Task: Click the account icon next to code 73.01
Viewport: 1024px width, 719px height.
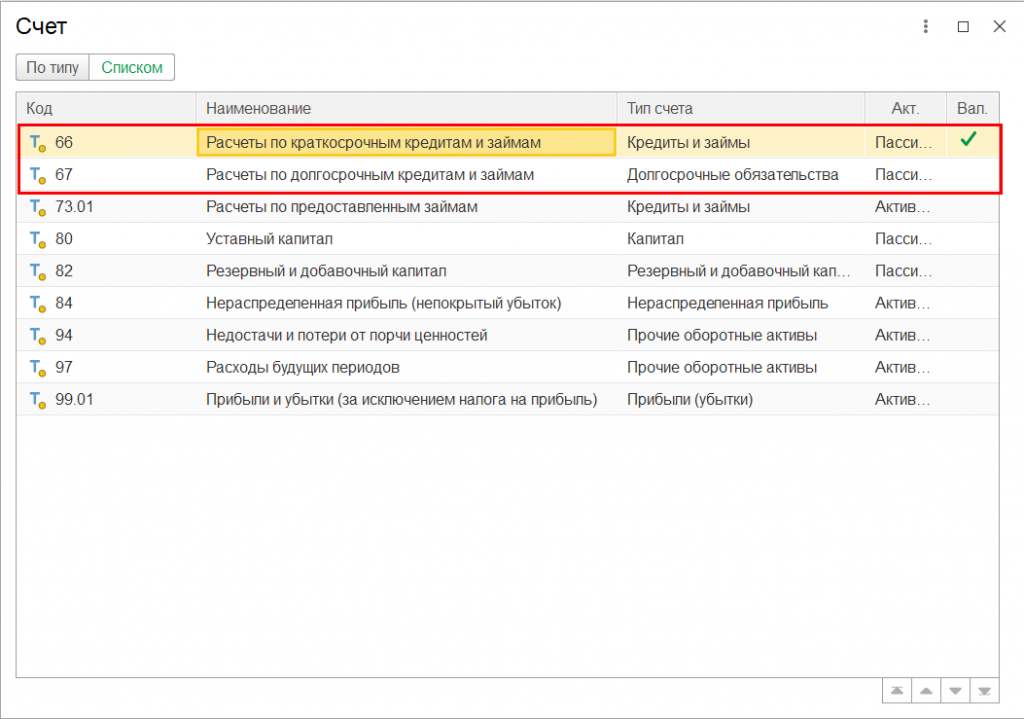Action: click(38, 207)
